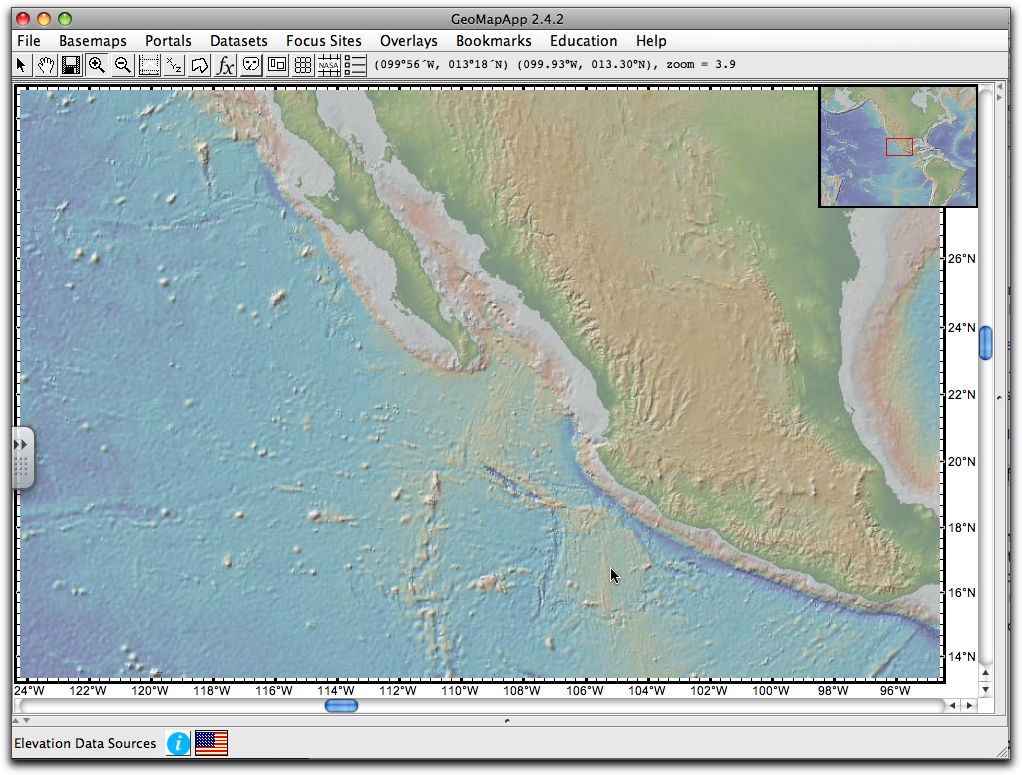This screenshot has height=775, width=1022.
Task: Open the Overlays menu
Action: 409,41
